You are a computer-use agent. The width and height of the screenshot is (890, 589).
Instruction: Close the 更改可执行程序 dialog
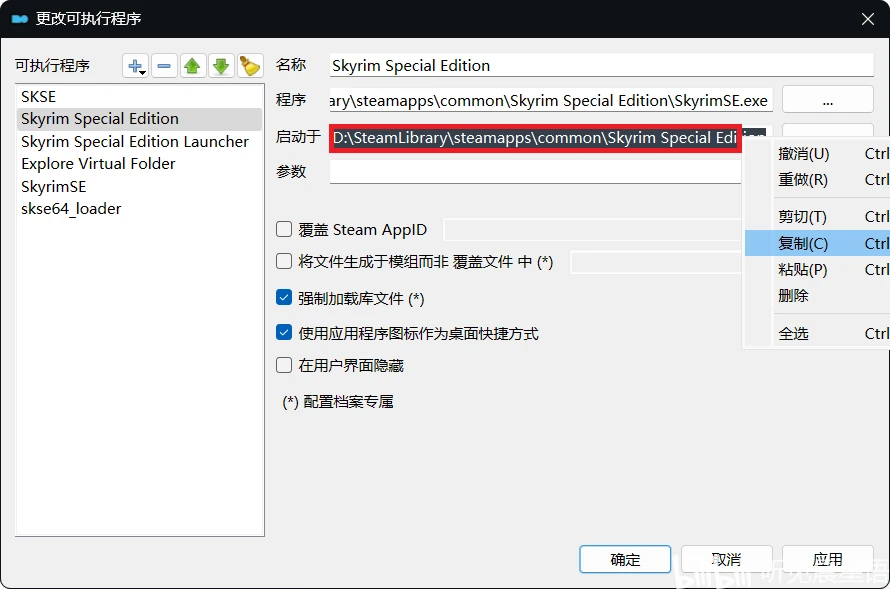point(867,19)
